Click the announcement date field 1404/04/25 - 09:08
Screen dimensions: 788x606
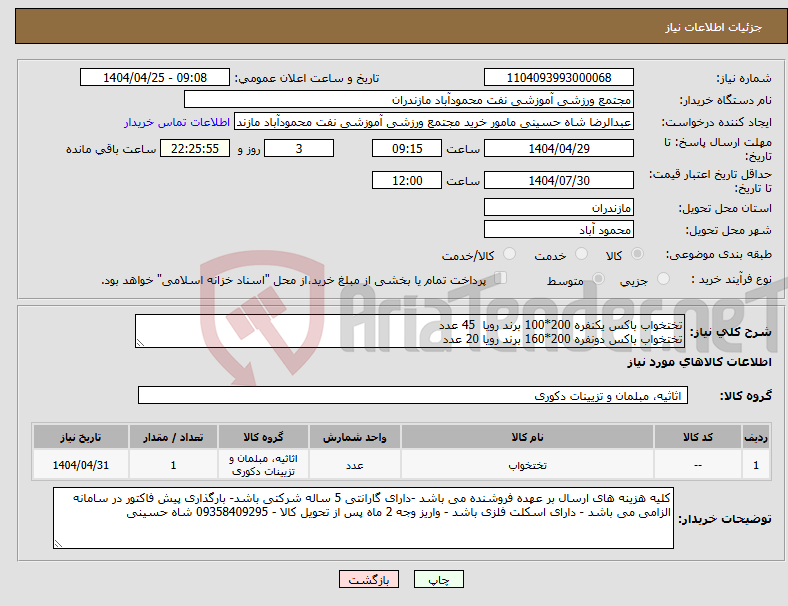point(155,78)
